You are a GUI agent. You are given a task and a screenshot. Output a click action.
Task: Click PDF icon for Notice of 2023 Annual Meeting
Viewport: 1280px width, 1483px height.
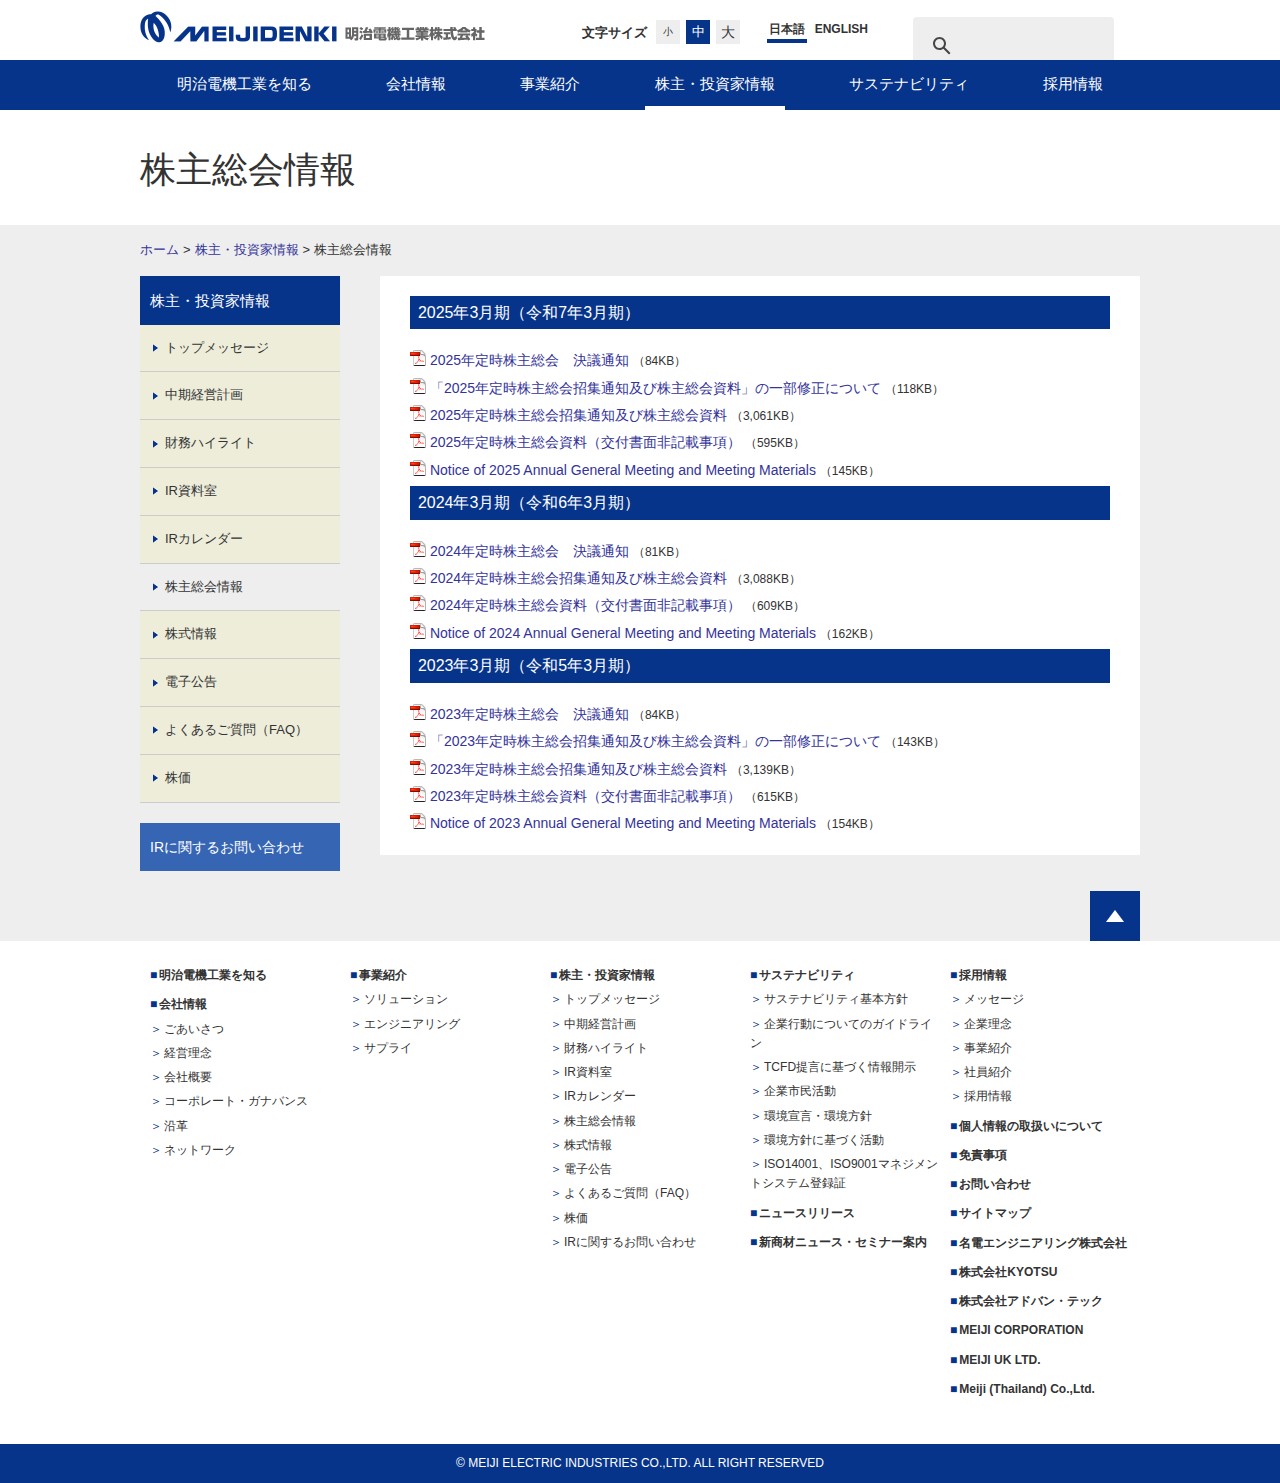[x=418, y=821]
